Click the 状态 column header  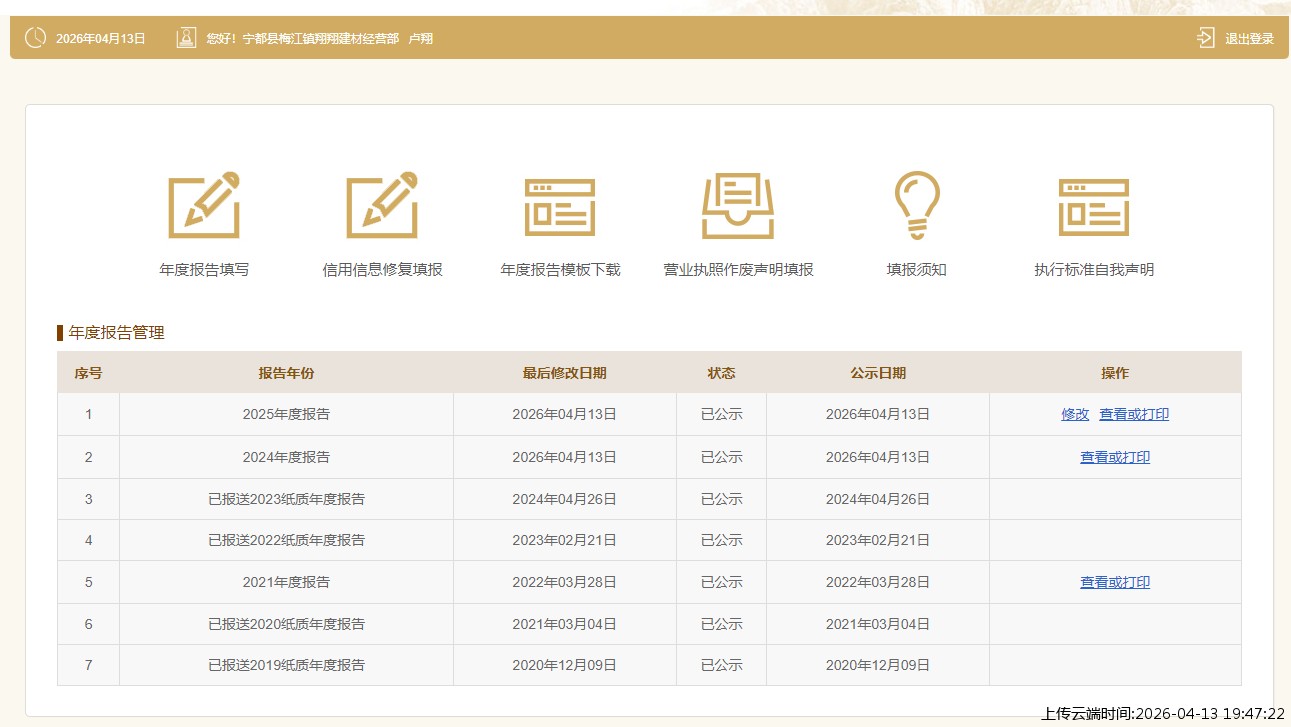721,373
